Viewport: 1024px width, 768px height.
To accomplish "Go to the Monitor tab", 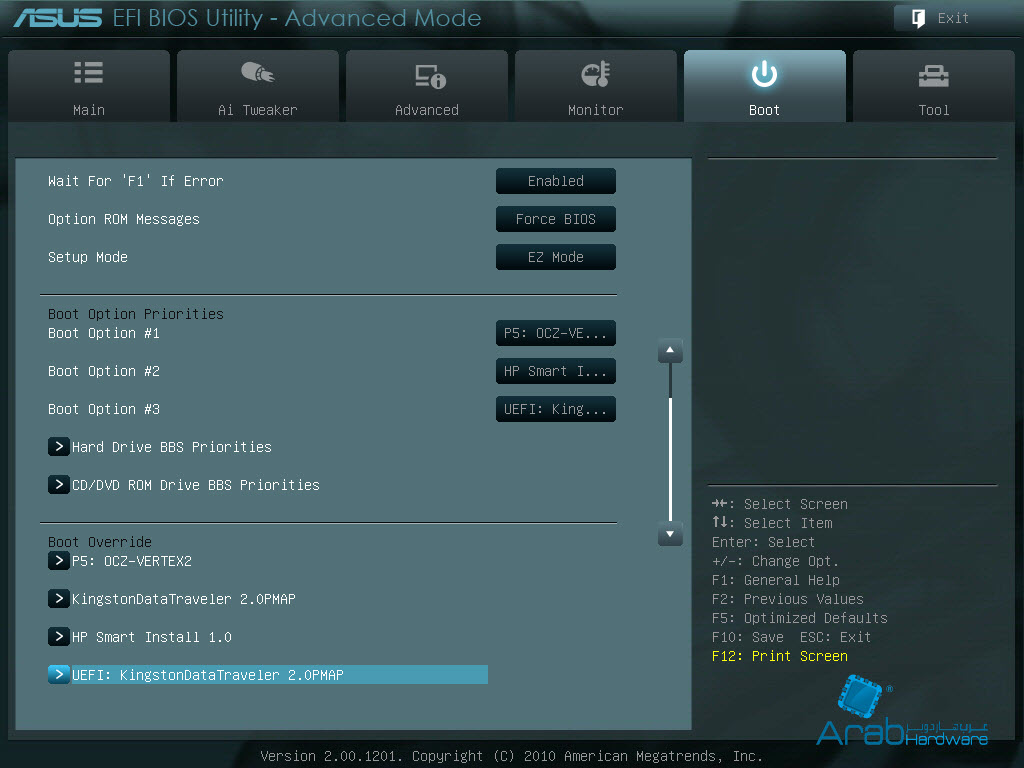I will coord(596,86).
